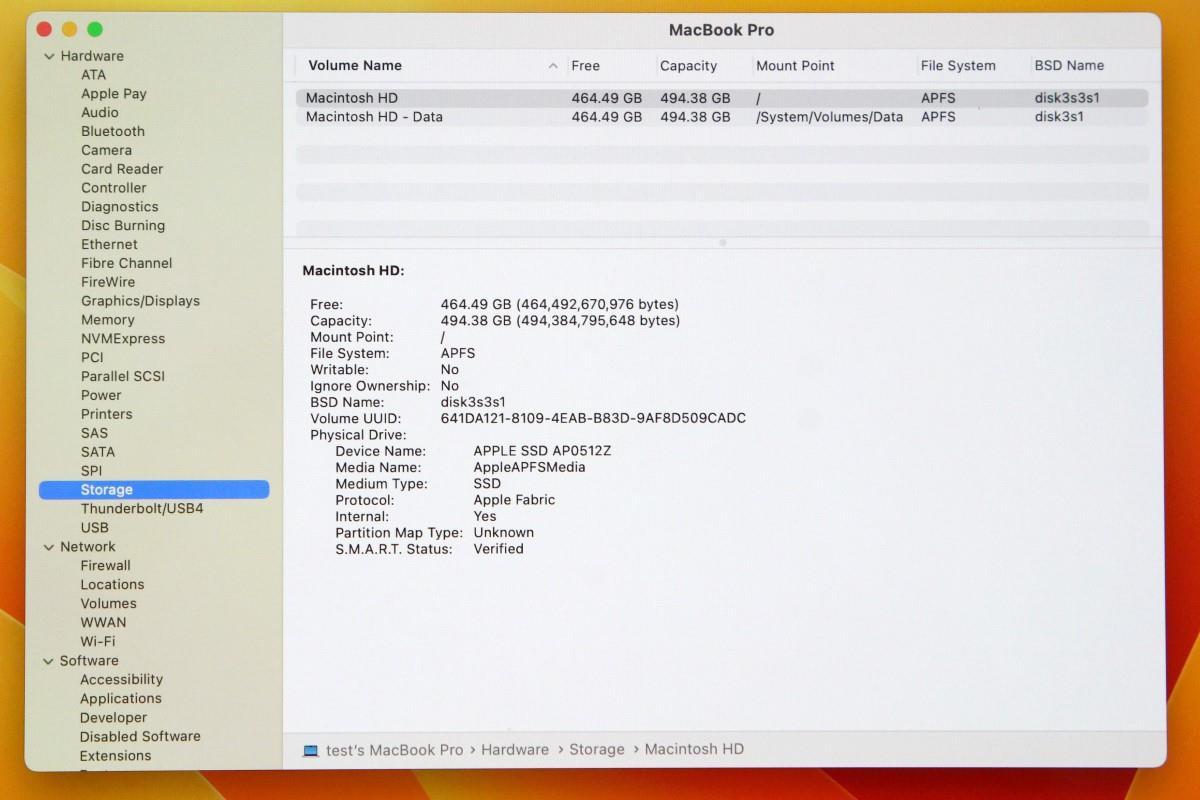Select the Macintosh HD - Data volume name

click(x=374, y=117)
